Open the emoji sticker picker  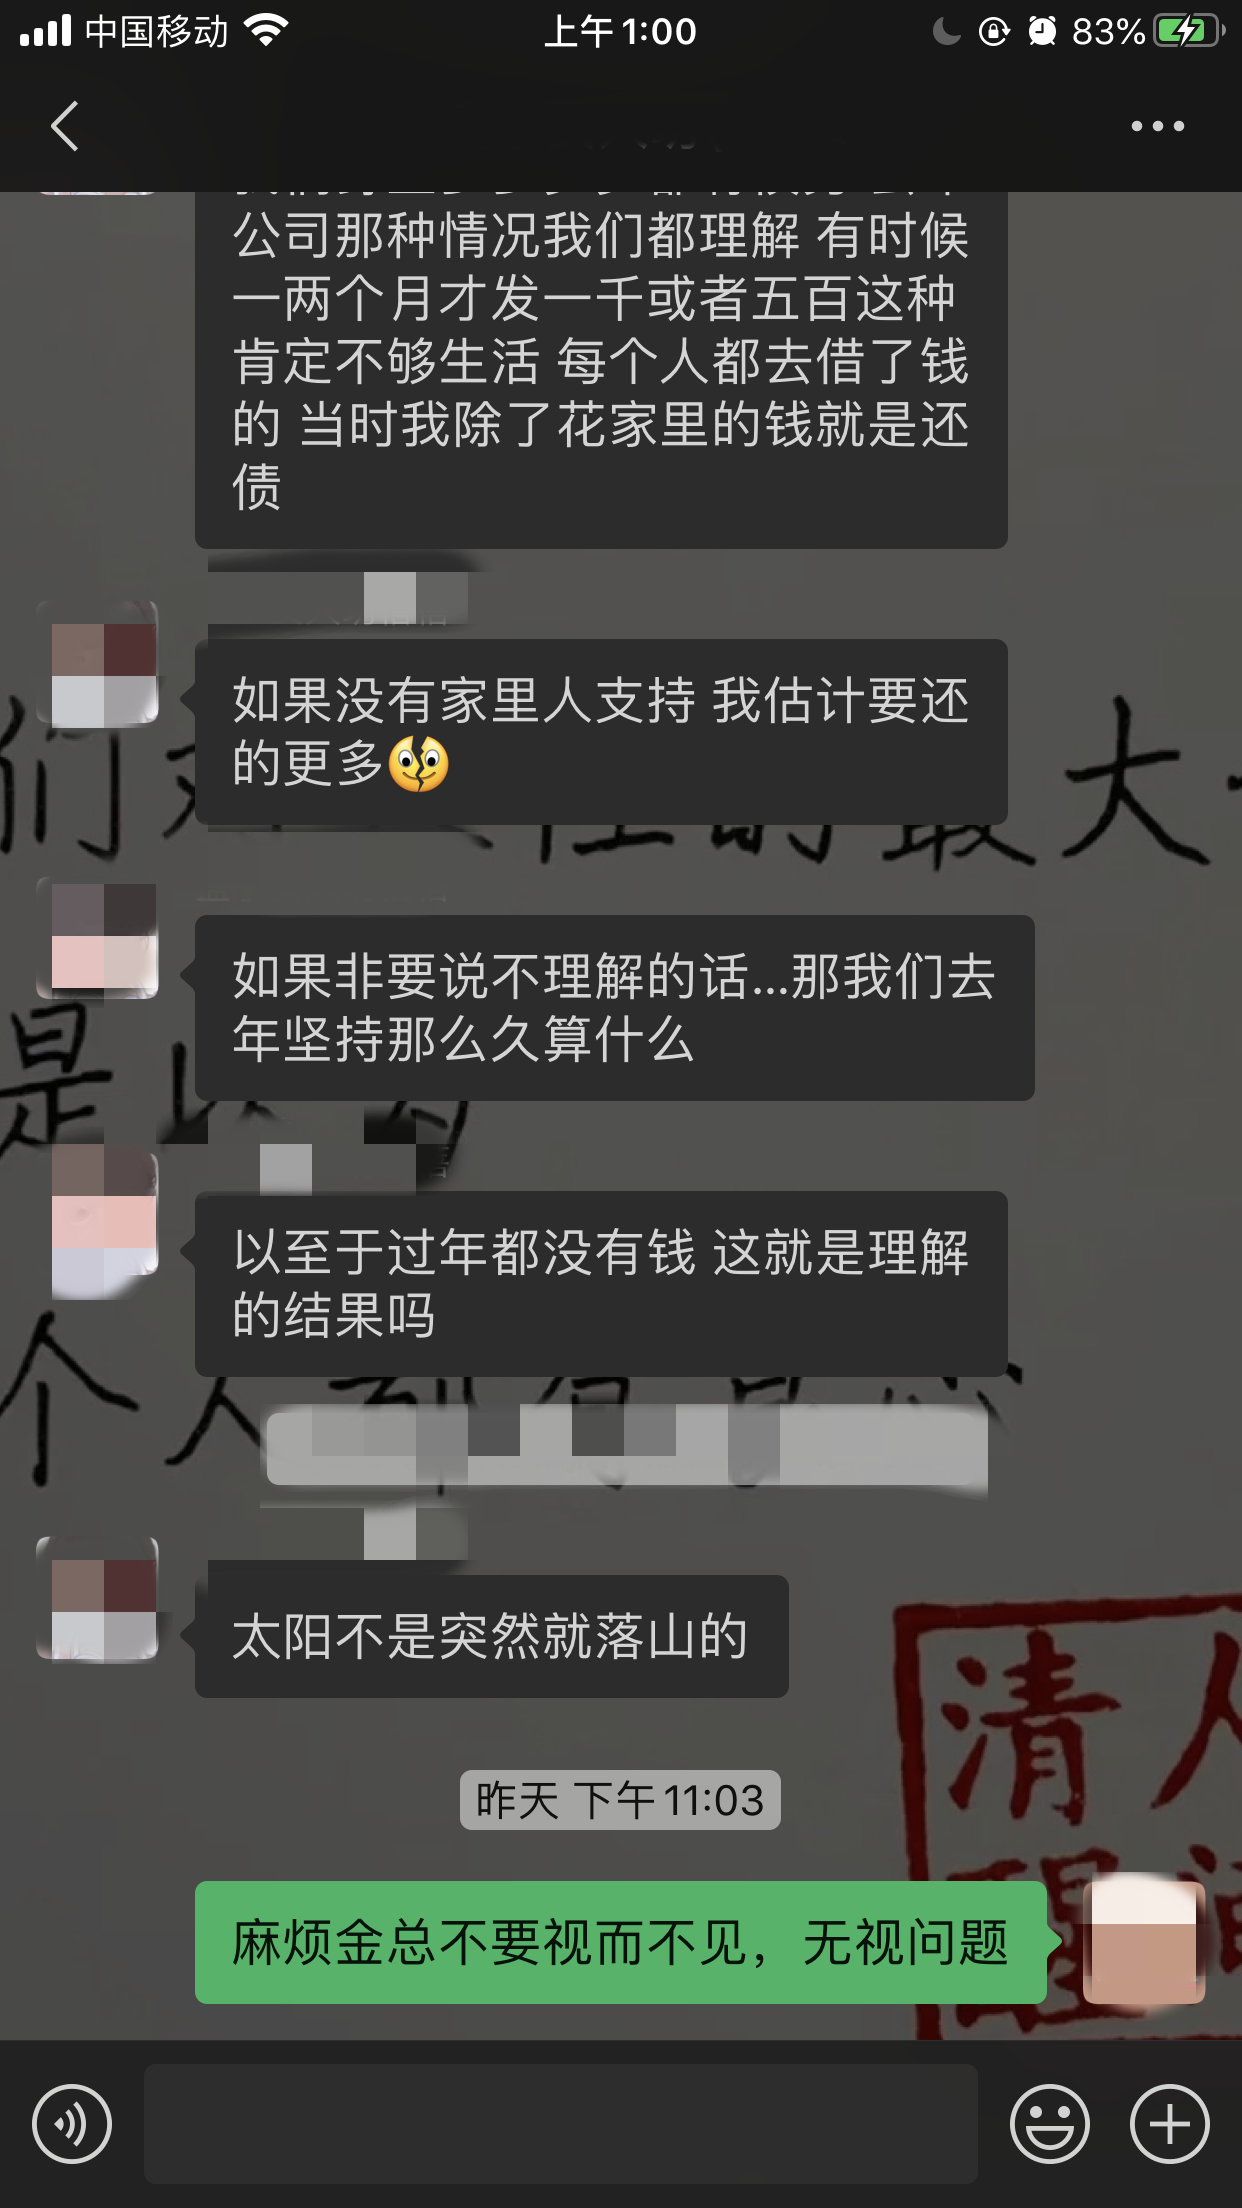(x=1050, y=2123)
